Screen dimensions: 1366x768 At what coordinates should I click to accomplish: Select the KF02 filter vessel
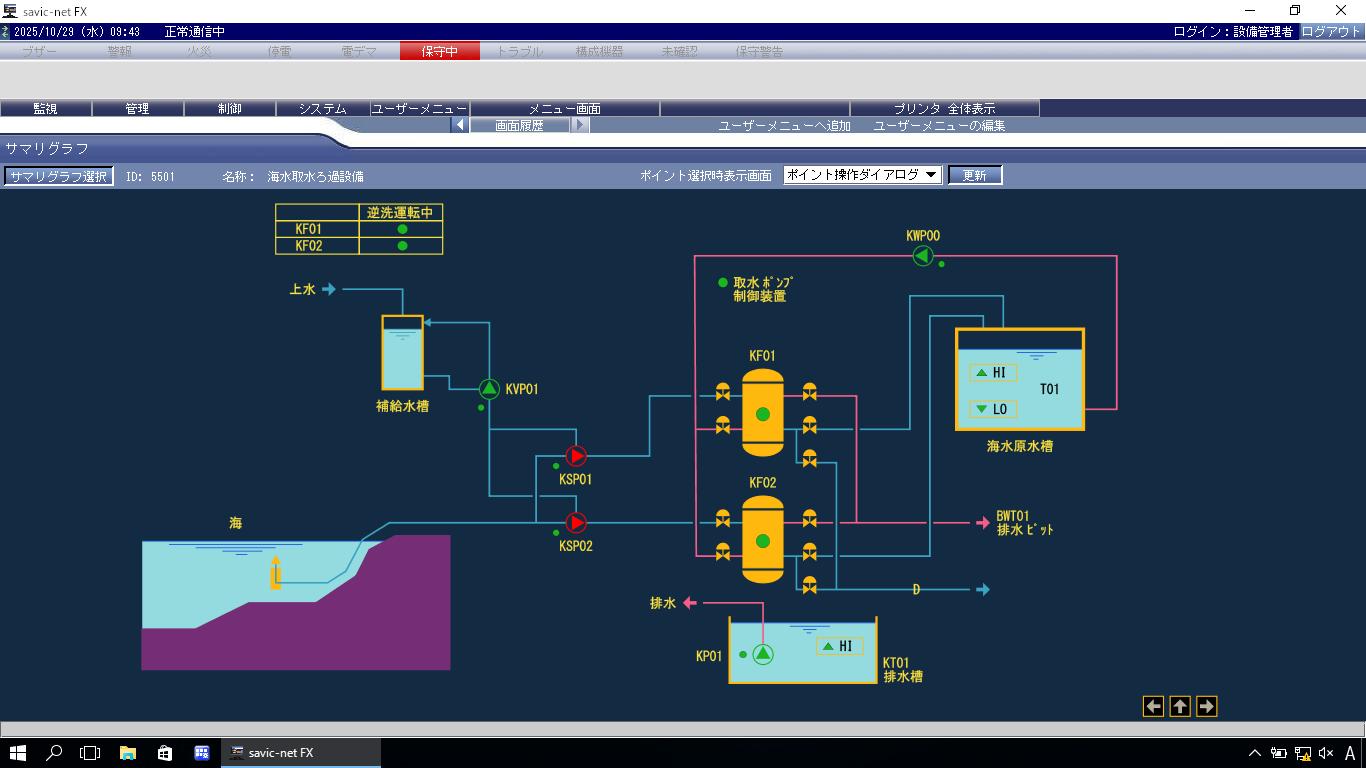(762, 540)
